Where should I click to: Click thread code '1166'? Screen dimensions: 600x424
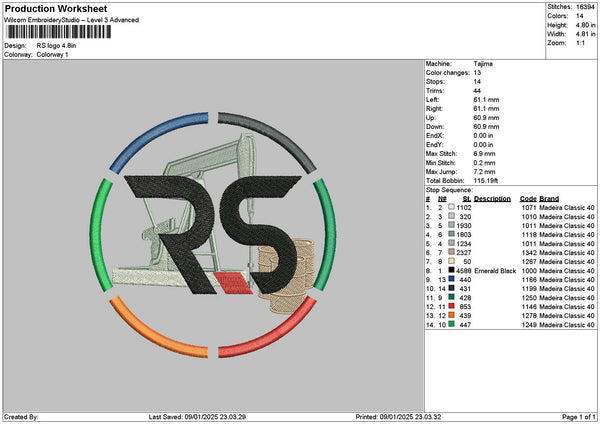[x=529, y=279]
